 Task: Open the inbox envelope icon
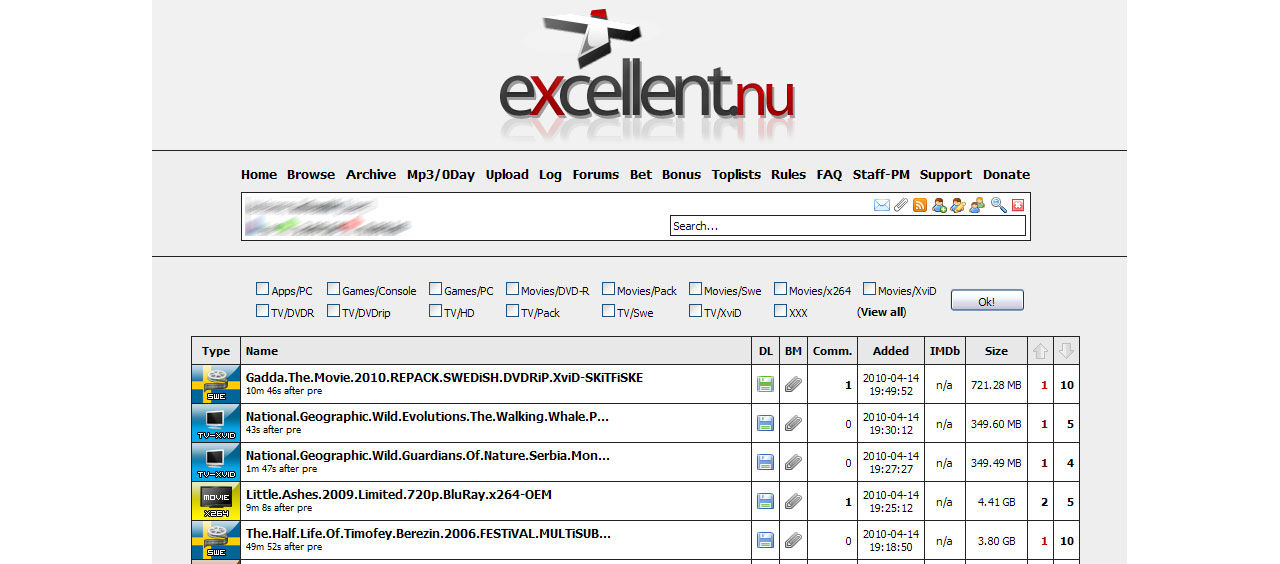881,205
